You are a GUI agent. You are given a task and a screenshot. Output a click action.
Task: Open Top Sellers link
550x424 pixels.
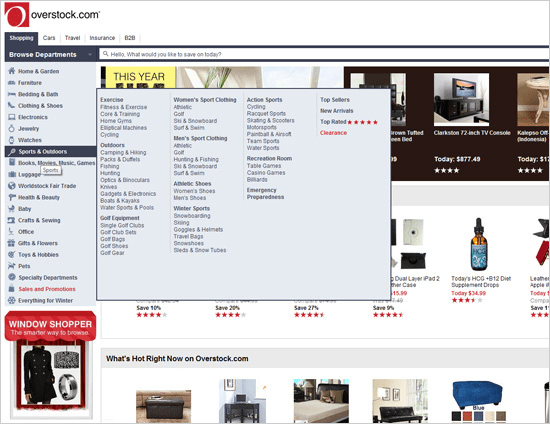tap(335, 100)
